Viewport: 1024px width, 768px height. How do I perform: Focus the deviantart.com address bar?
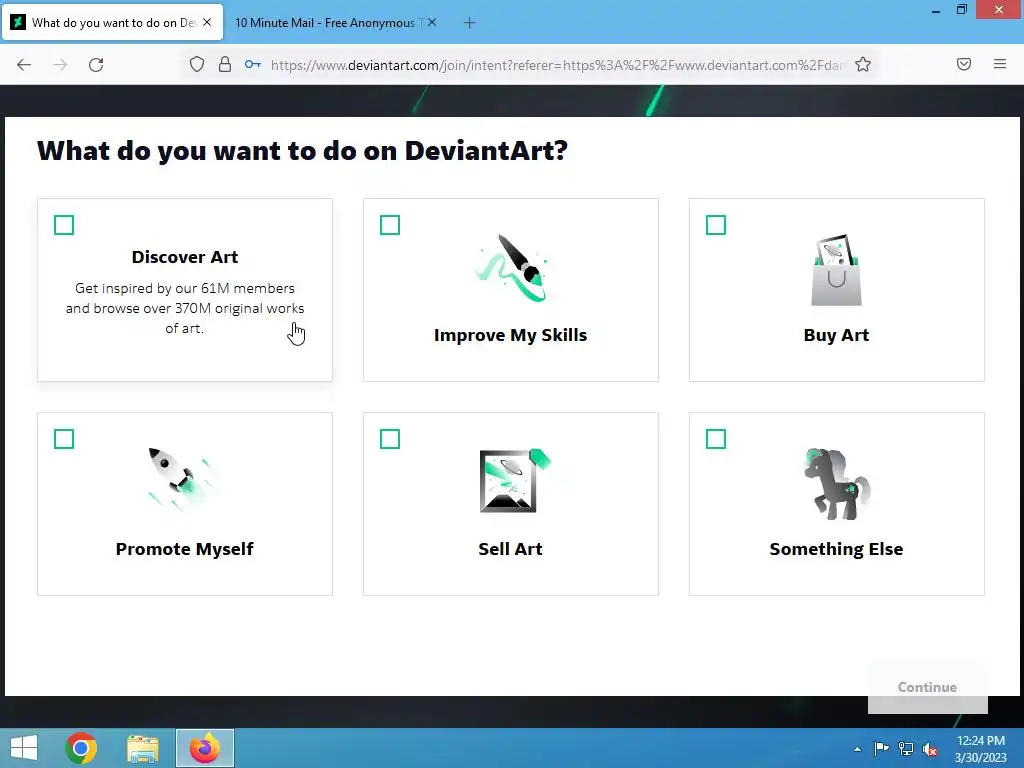[x=558, y=65]
